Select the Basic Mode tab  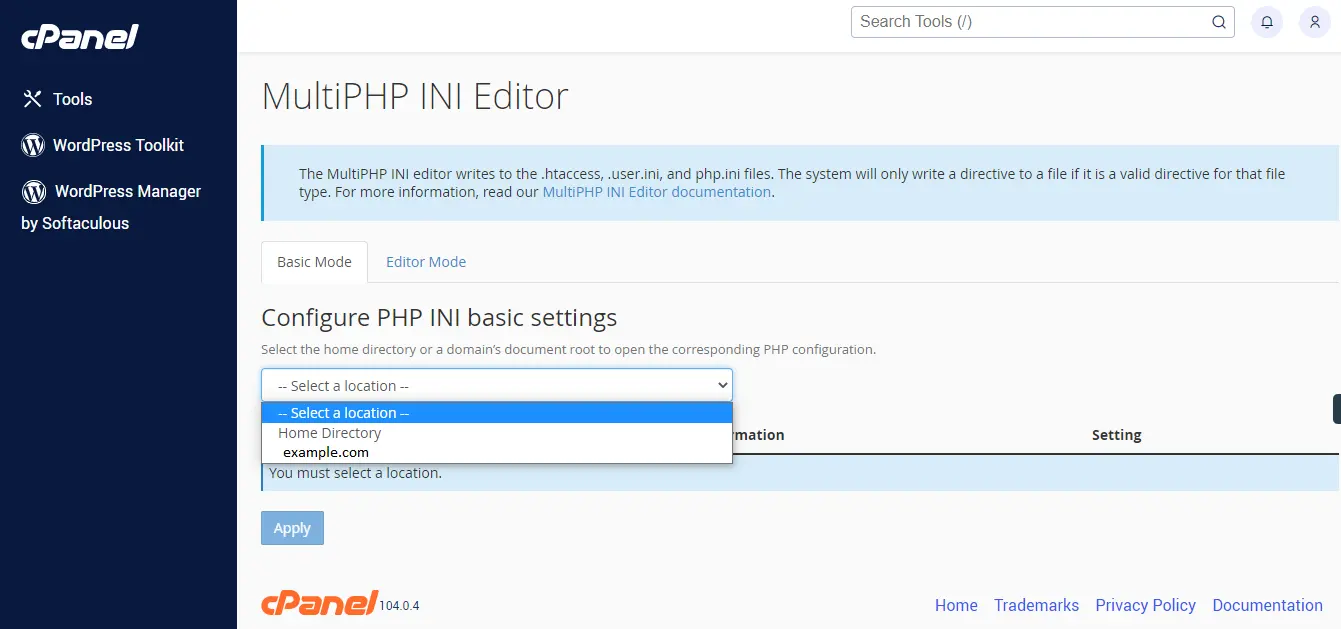[314, 262]
